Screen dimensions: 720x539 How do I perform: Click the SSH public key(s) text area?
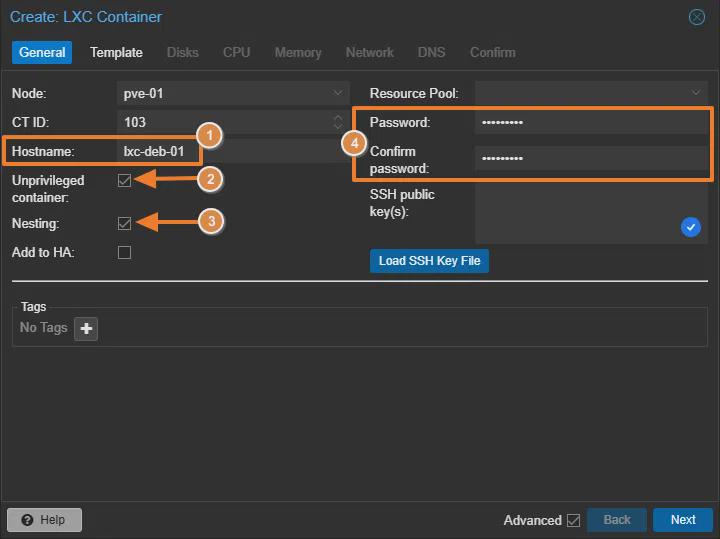591,213
